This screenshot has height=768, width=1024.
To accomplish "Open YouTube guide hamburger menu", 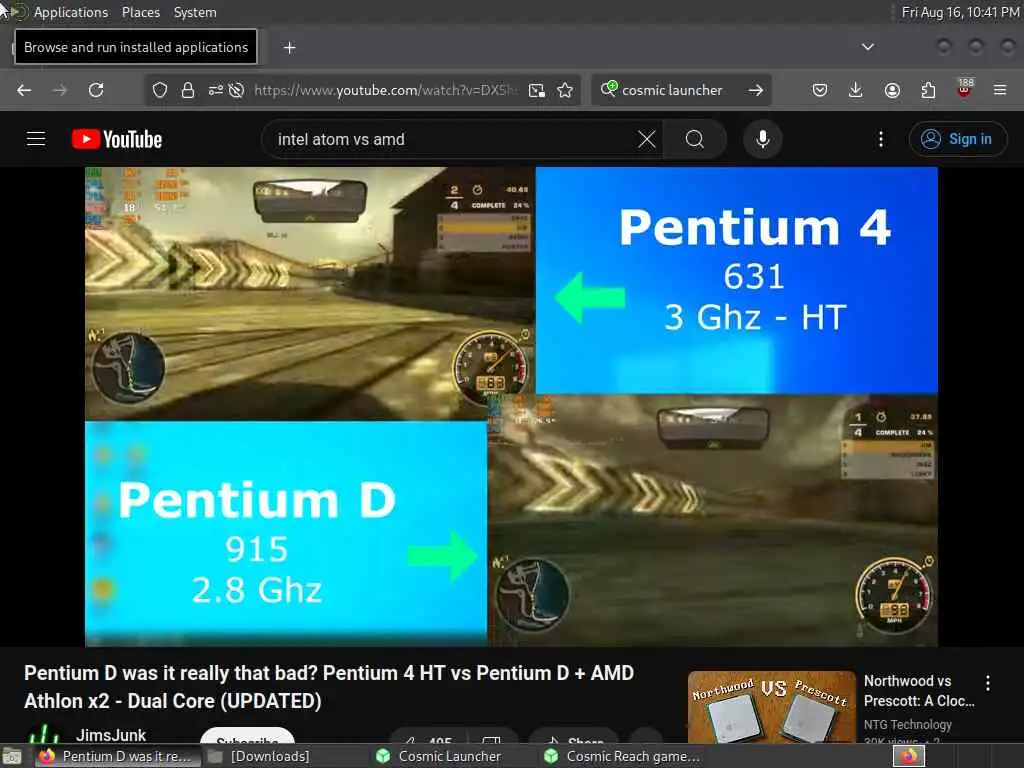I will (36, 139).
